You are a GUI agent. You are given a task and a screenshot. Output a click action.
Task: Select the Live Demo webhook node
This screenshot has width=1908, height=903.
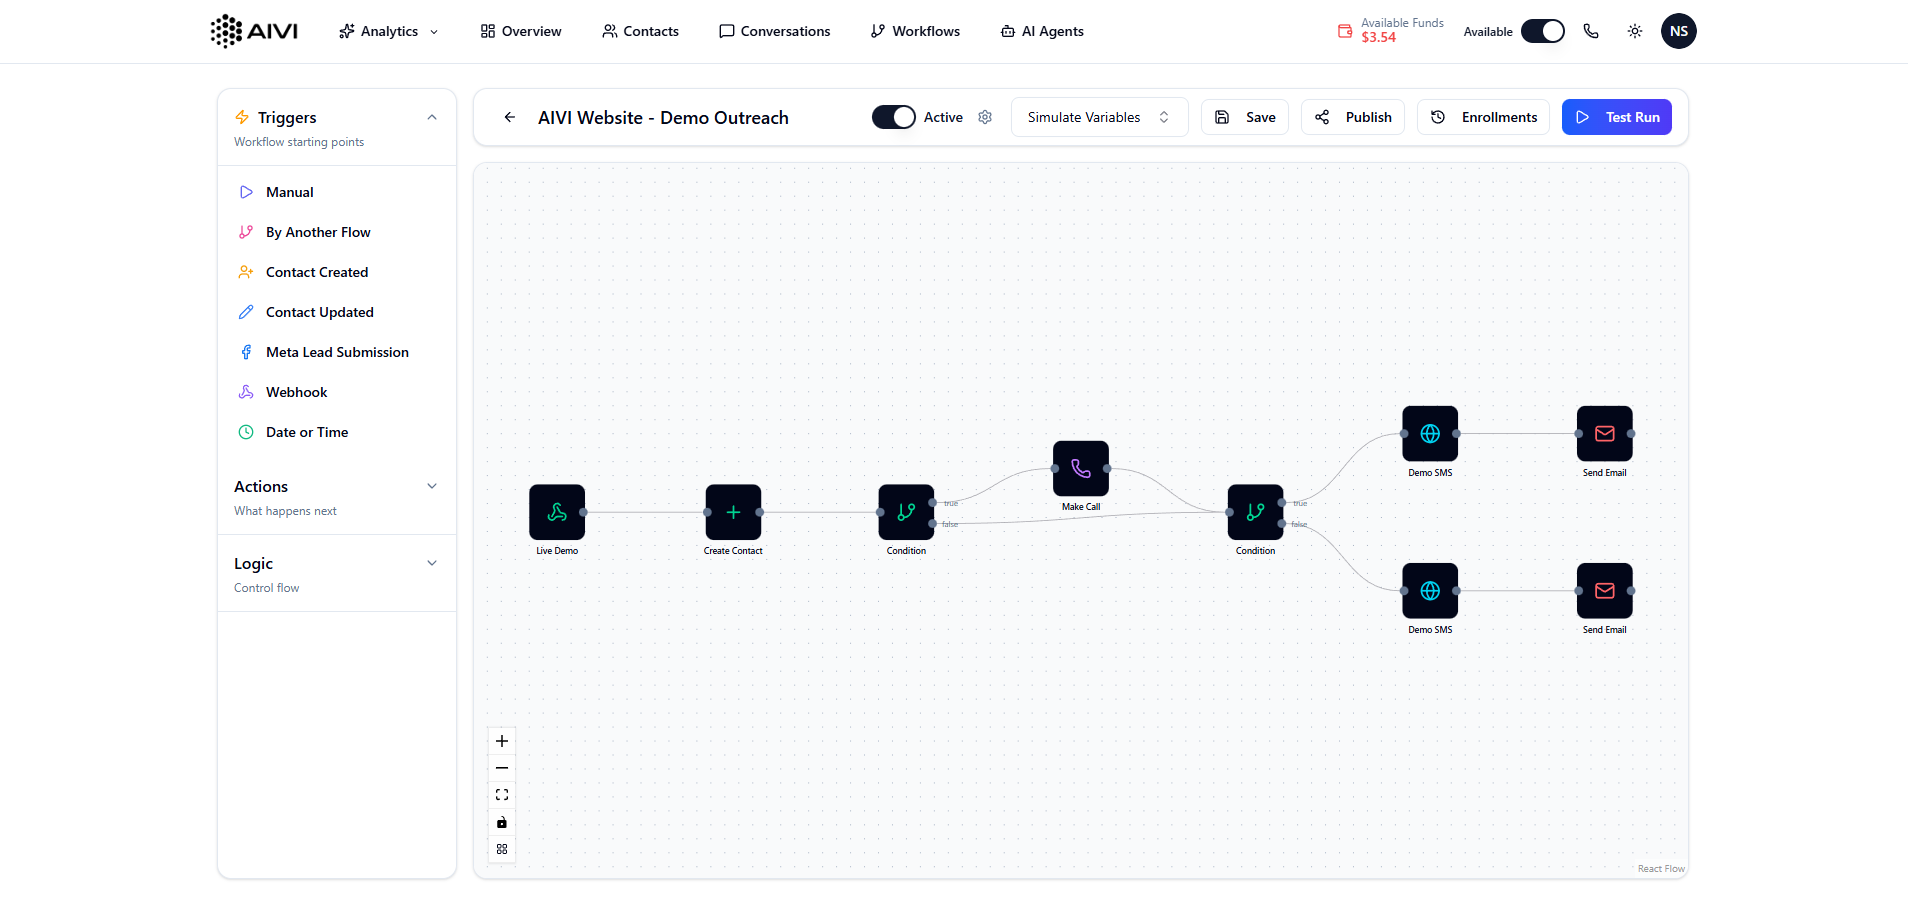pos(557,512)
